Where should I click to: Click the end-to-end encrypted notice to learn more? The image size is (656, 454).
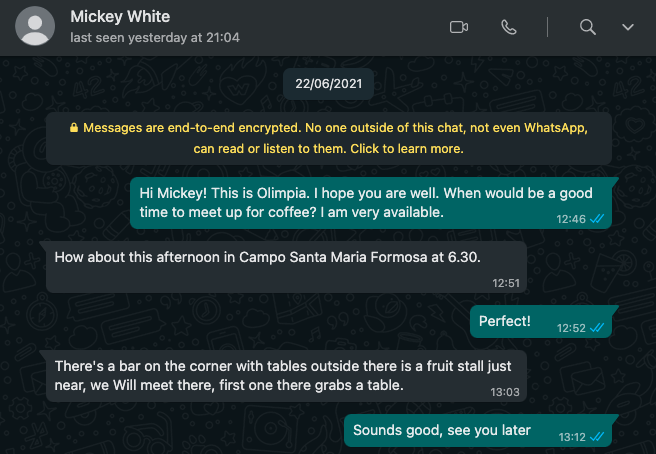click(329, 138)
